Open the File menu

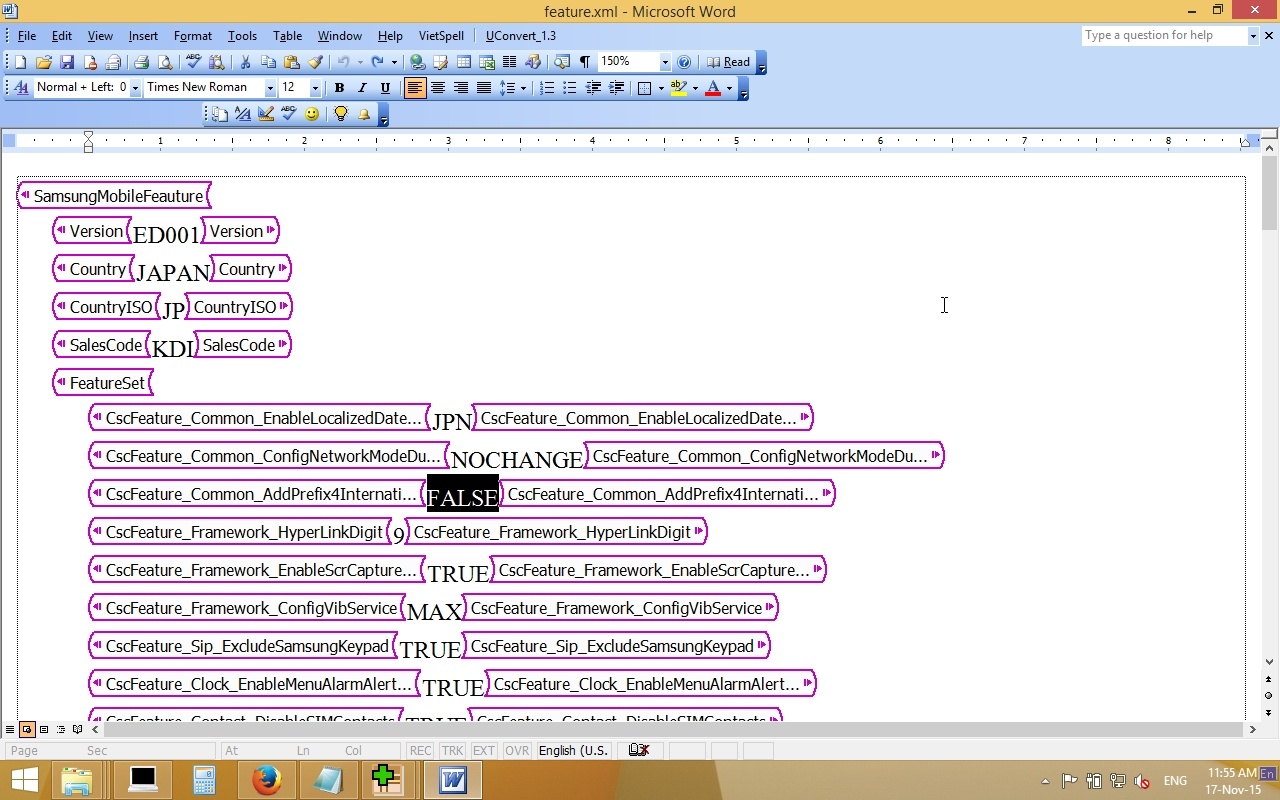point(27,36)
